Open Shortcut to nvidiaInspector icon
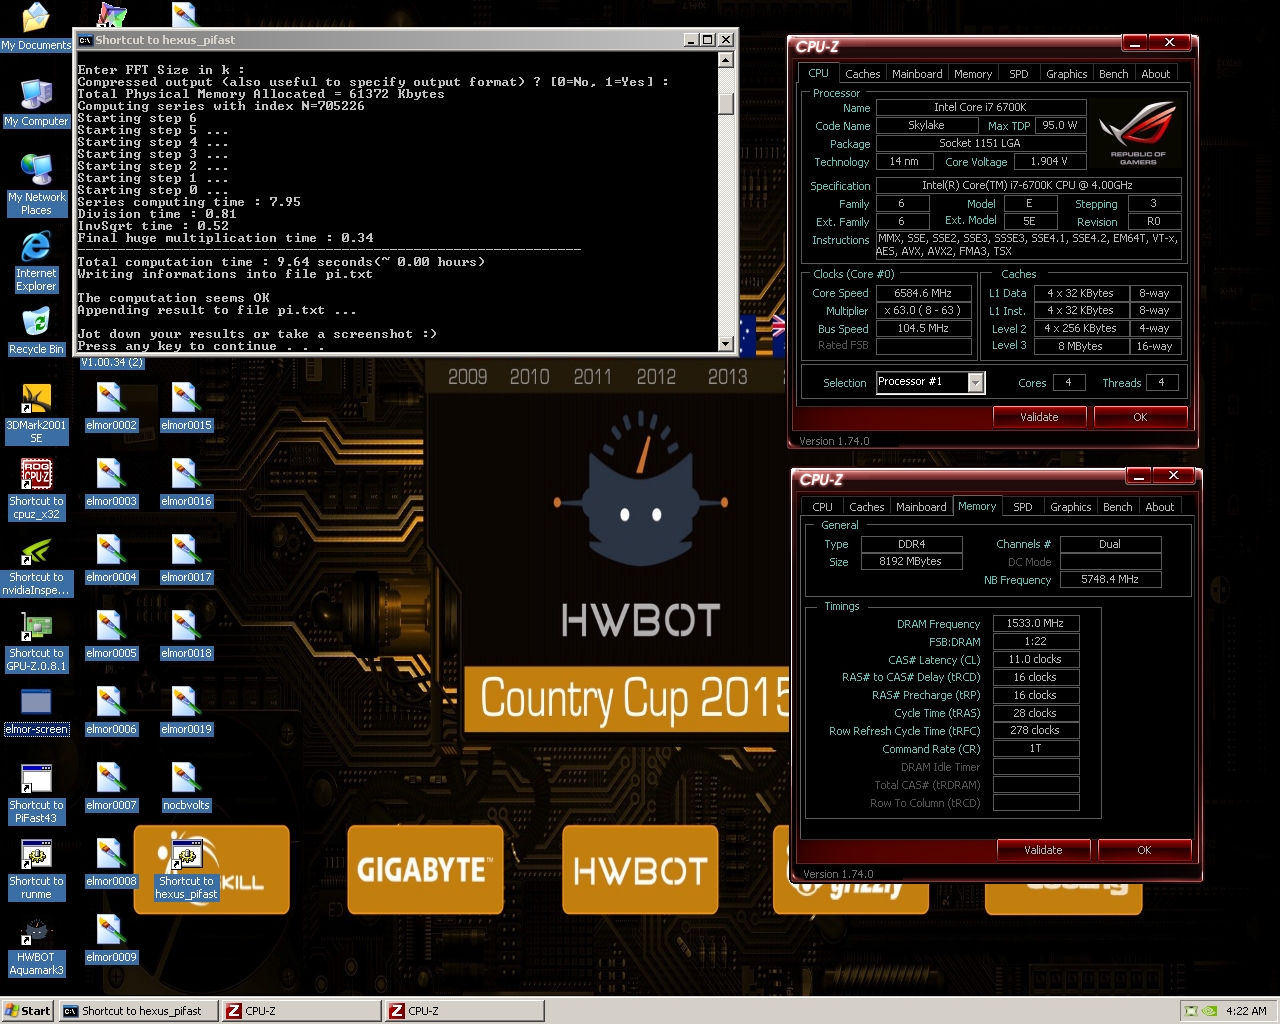 point(36,566)
